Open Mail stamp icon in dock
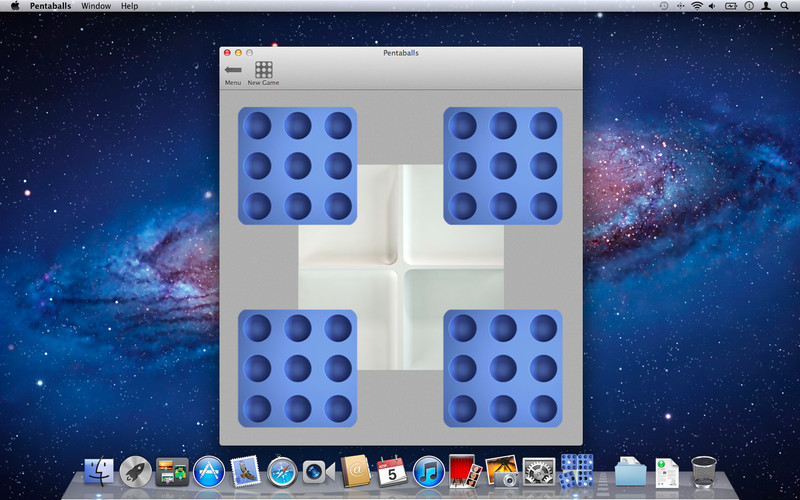This screenshot has height=500, width=800. [246, 471]
